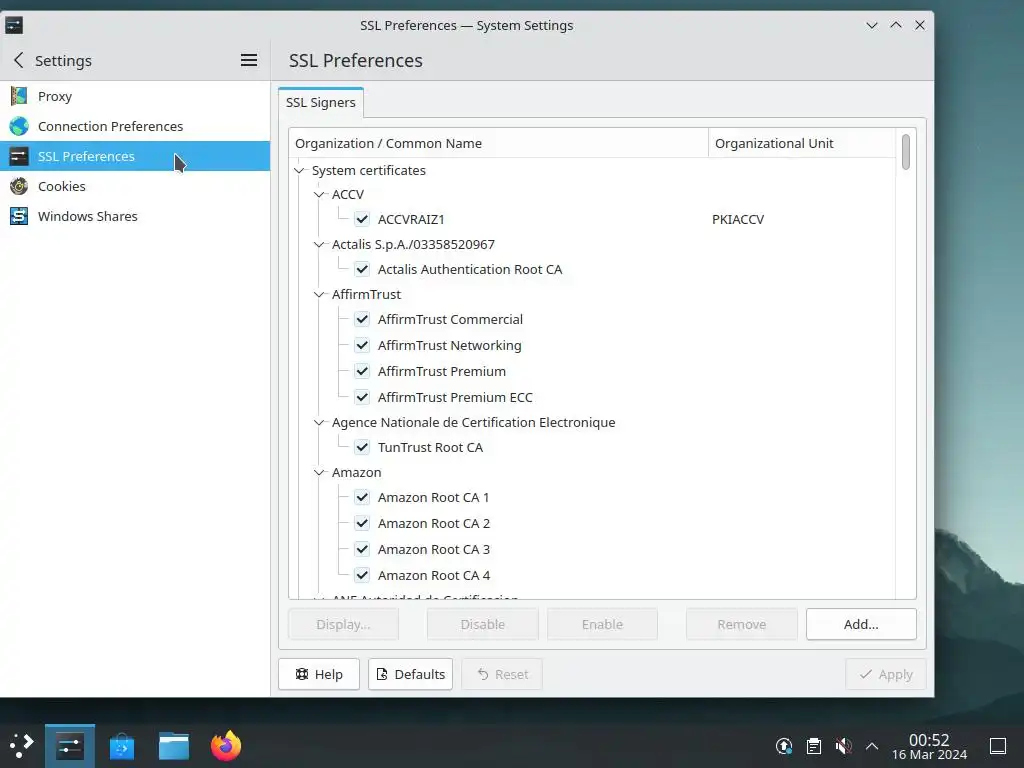Go back using the Settings back arrow
Viewport: 1024px width, 768px height.
point(18,60)
